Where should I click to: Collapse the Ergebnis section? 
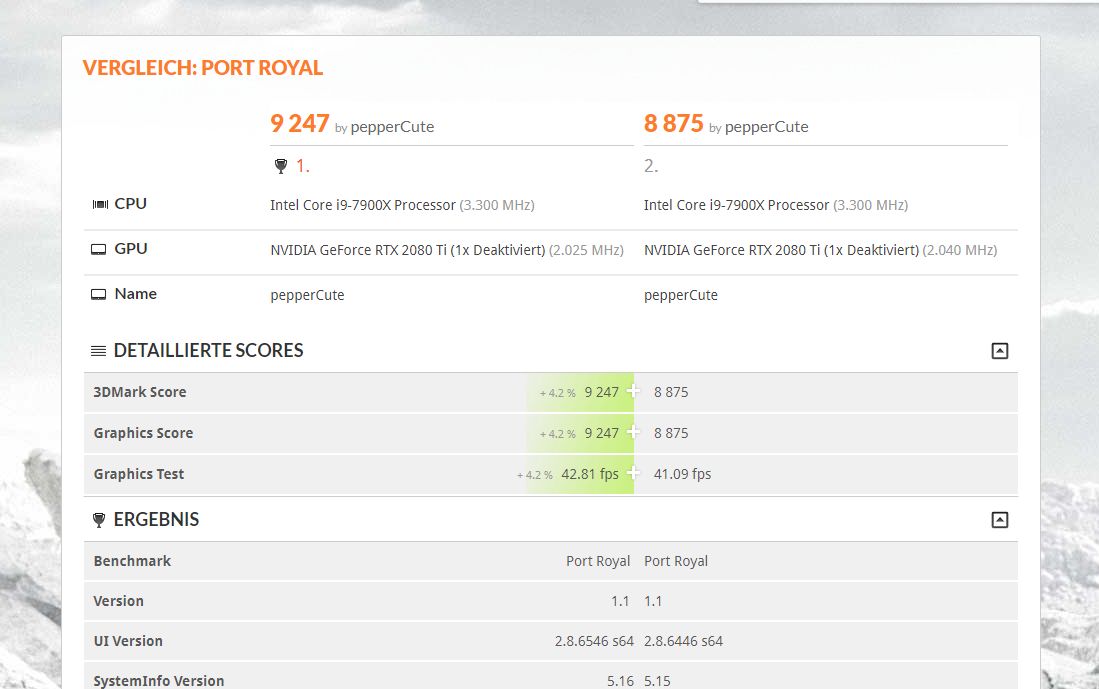point(999,519)
